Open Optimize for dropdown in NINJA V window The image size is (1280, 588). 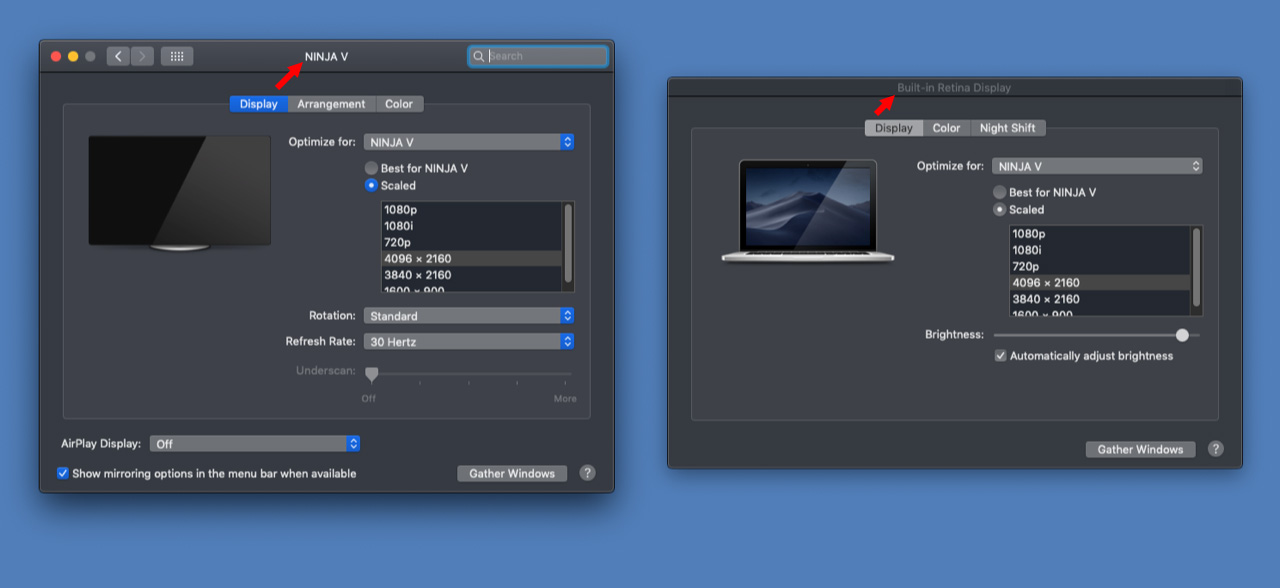[x=469, y=142]
